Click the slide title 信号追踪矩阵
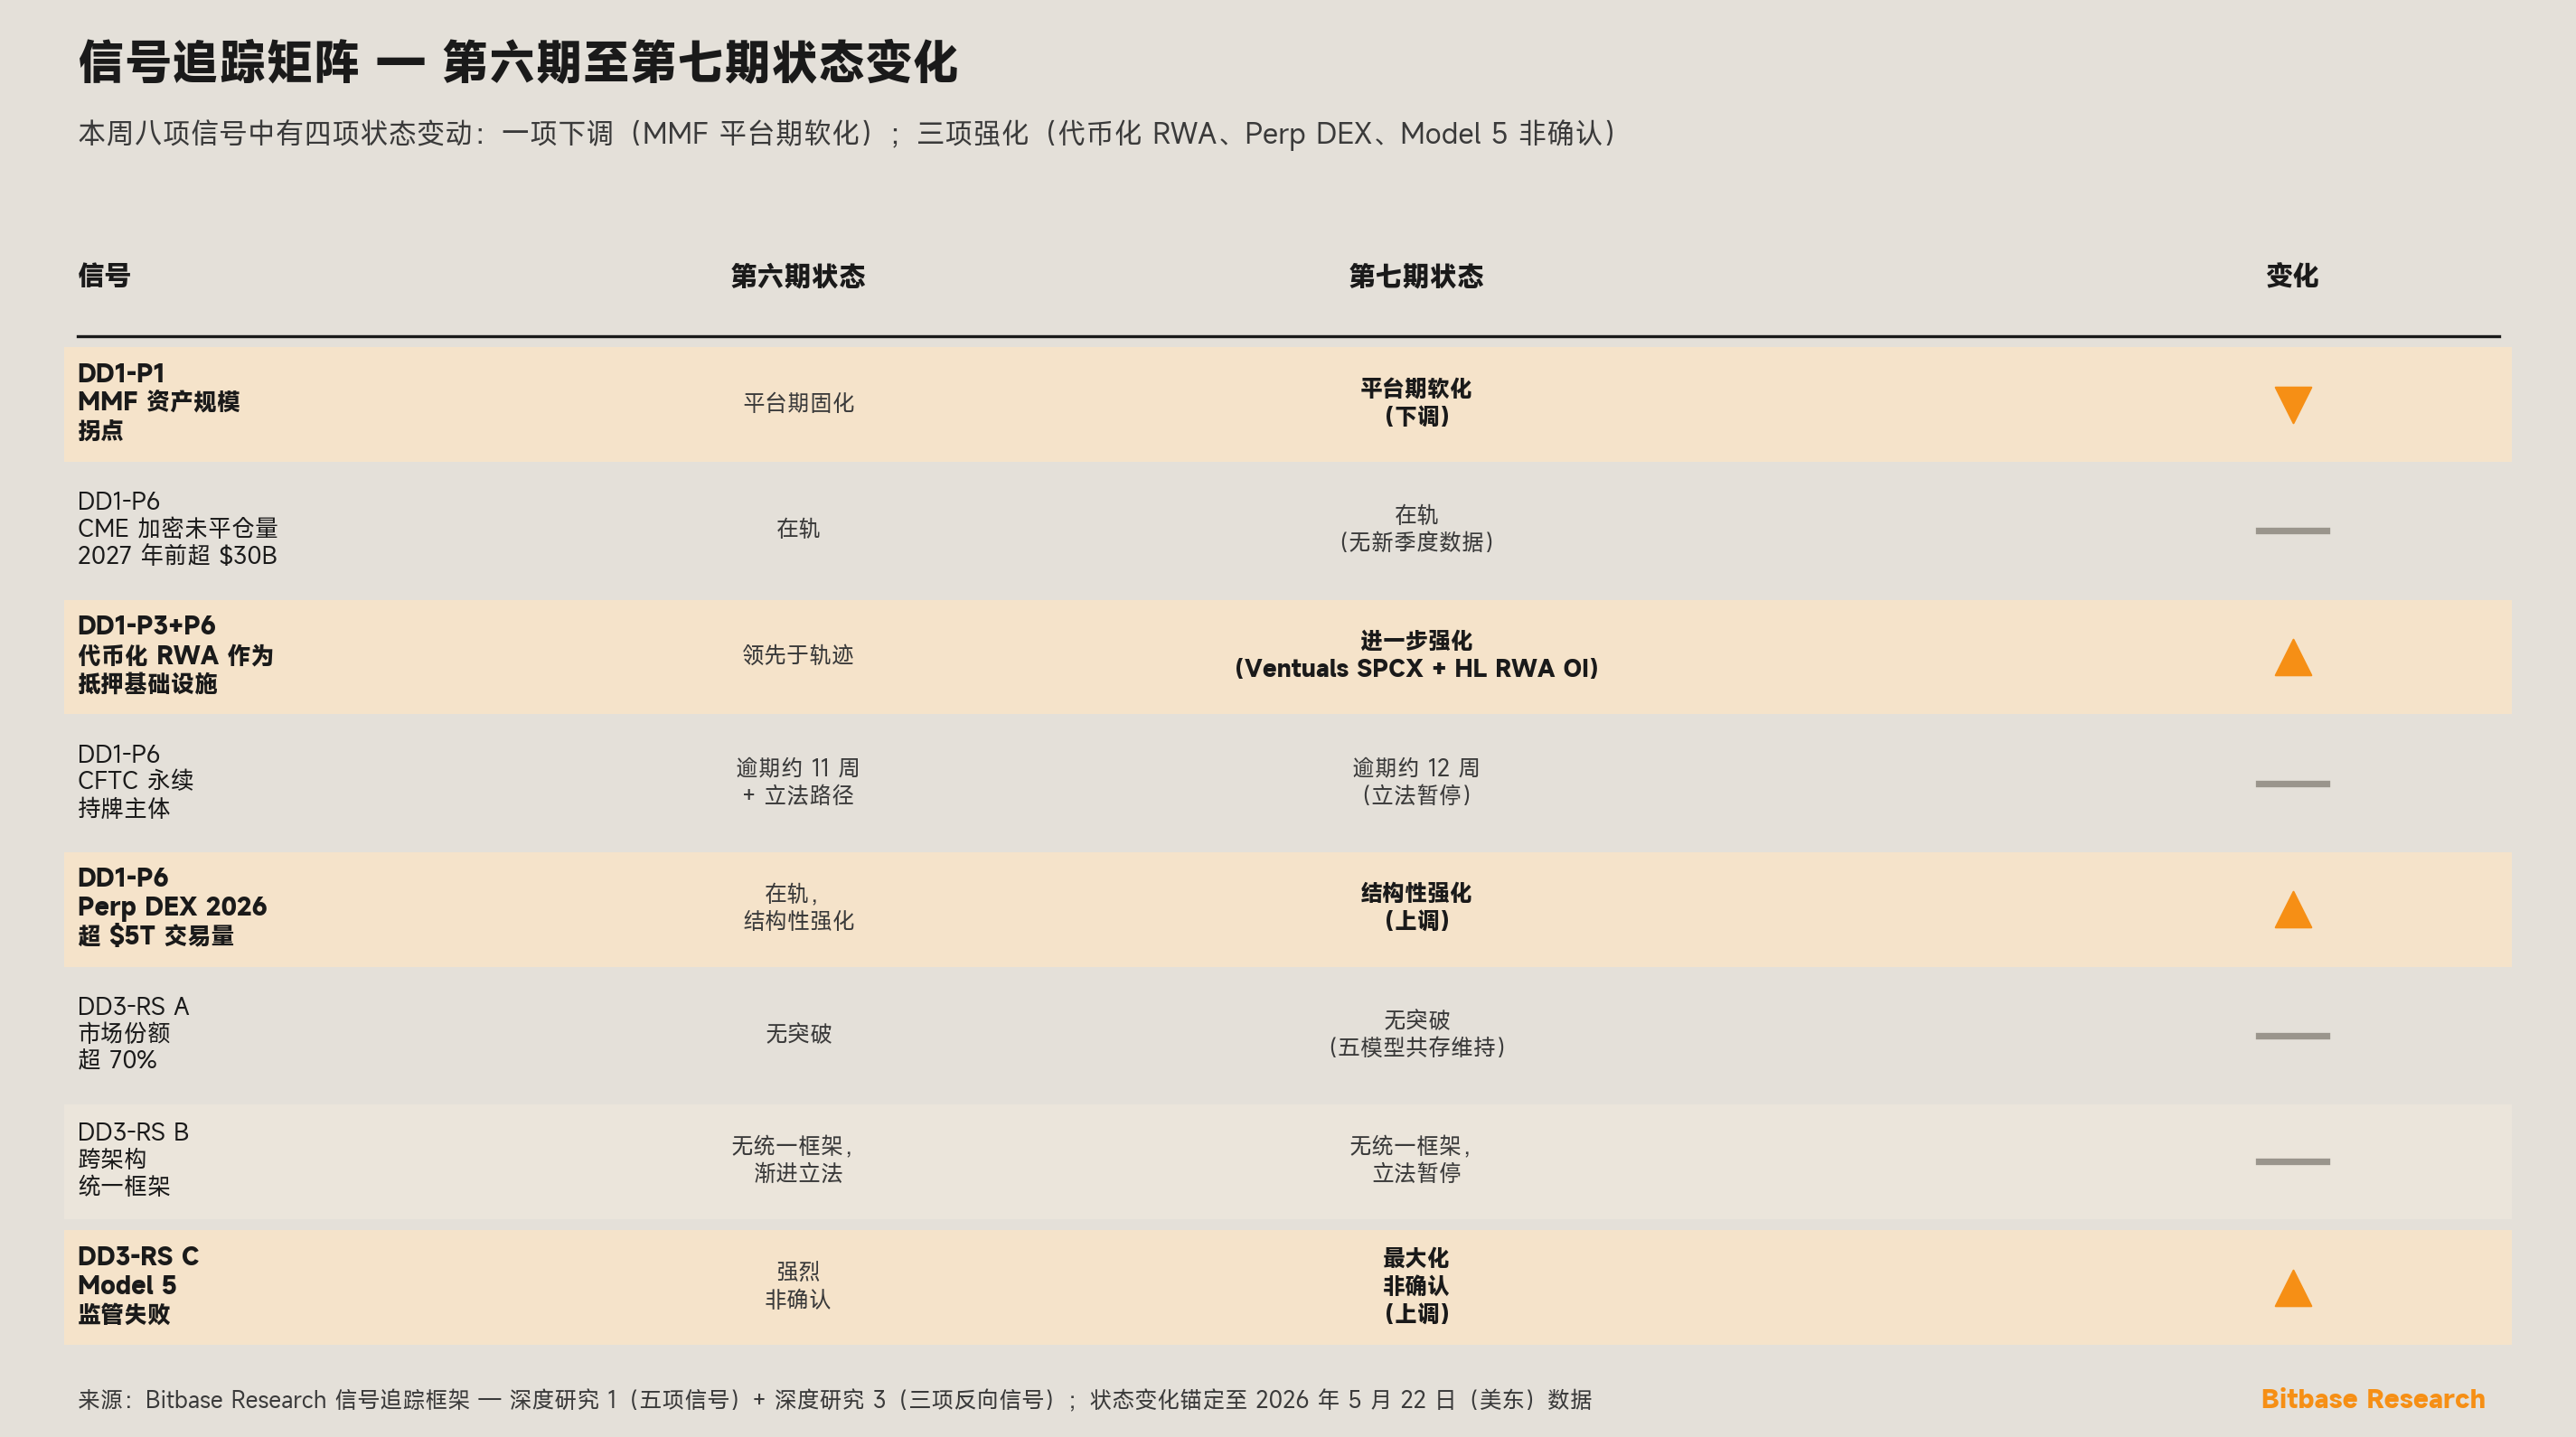Screen dimensions: 2576x1437 518,62
